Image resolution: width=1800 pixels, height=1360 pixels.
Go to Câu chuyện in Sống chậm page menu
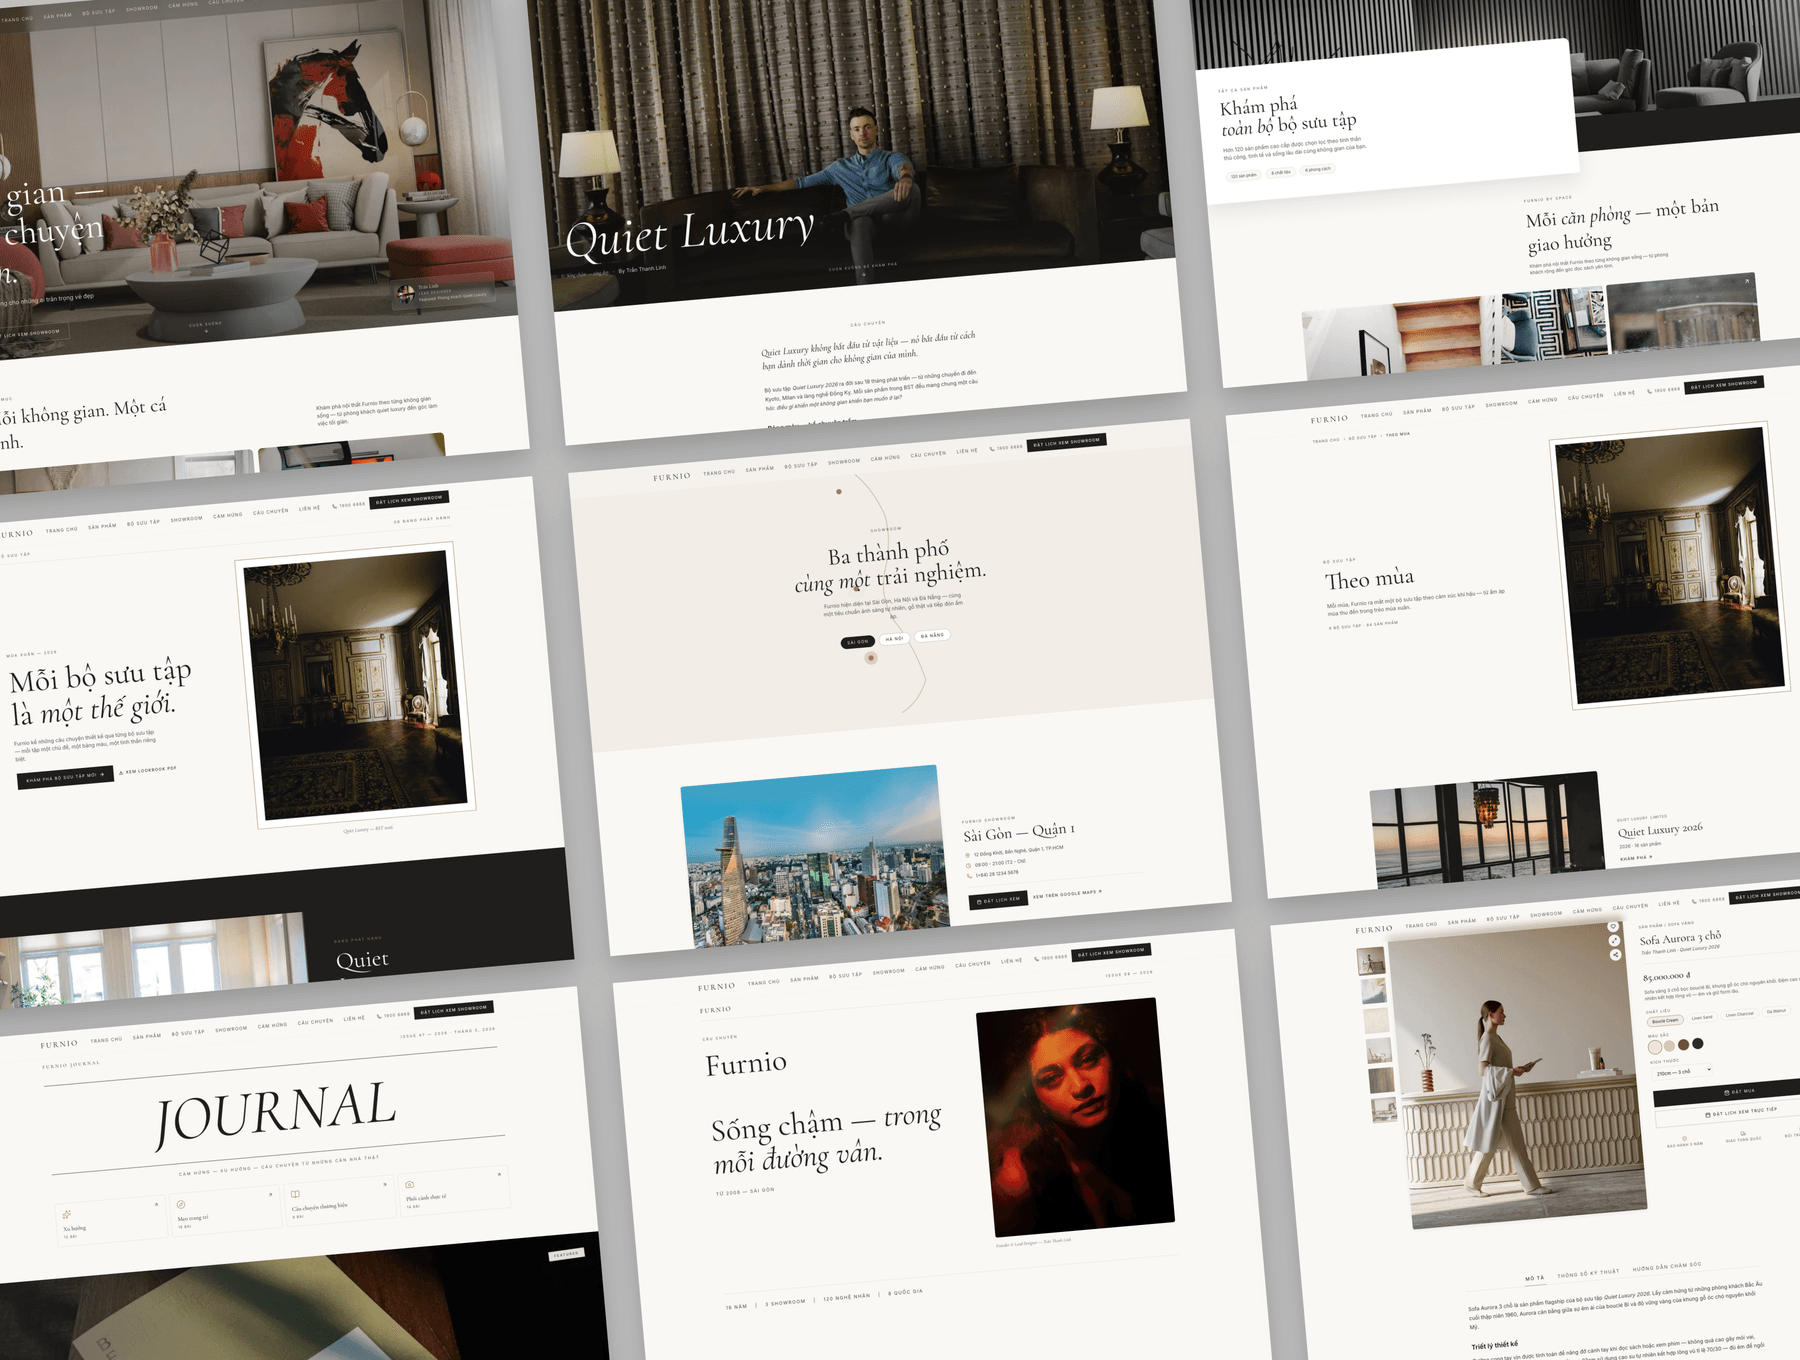974,964
